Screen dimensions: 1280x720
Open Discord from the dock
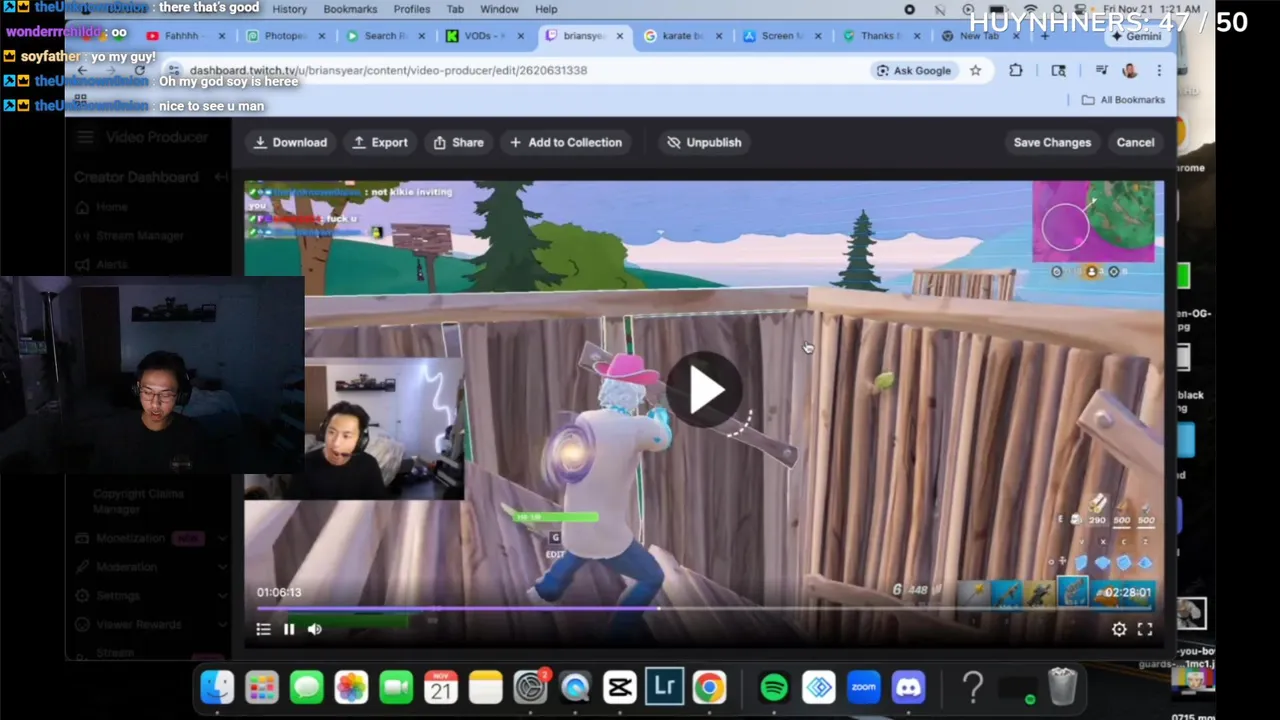pyautogui.click(x=908, y=687)
